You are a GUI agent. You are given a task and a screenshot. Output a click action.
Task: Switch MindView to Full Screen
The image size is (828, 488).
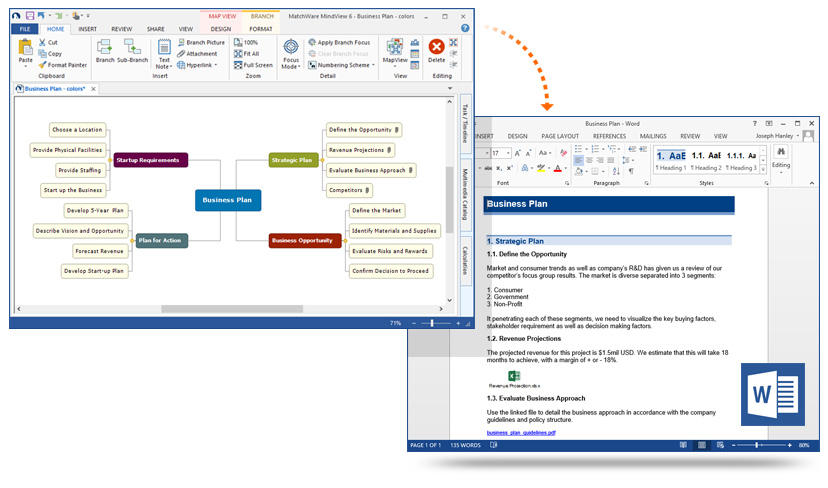click(253, 65)
